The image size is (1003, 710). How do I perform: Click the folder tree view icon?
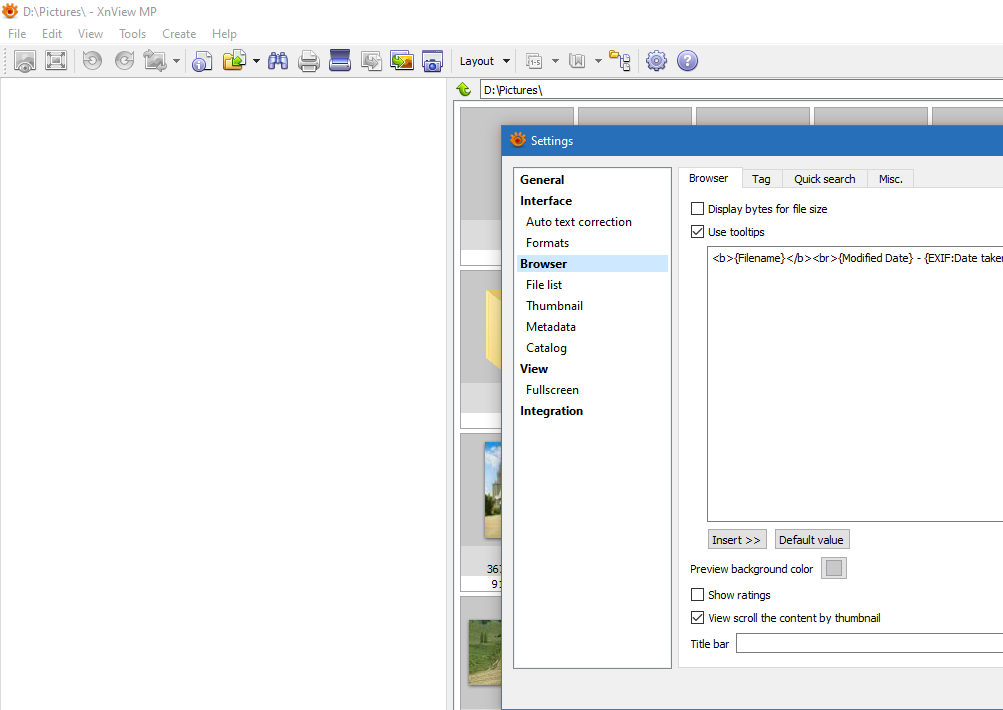[620, 61]
